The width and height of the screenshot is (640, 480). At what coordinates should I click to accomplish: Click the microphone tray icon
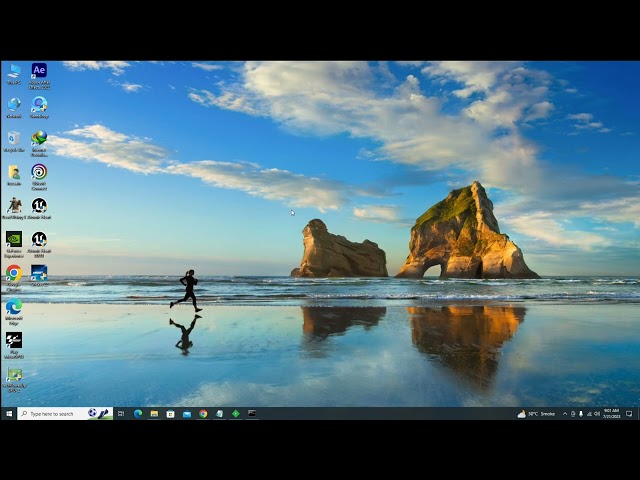[x=581, y=413]
